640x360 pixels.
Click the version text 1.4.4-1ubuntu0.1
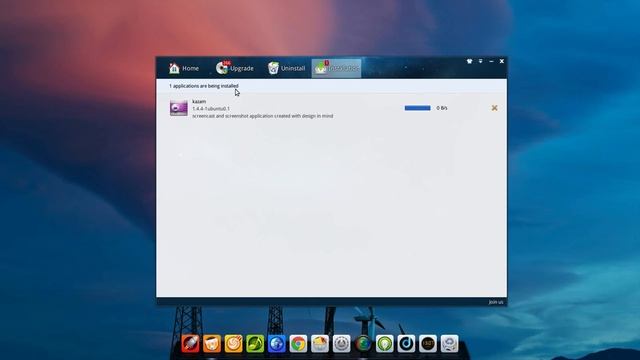click(211, 109)
